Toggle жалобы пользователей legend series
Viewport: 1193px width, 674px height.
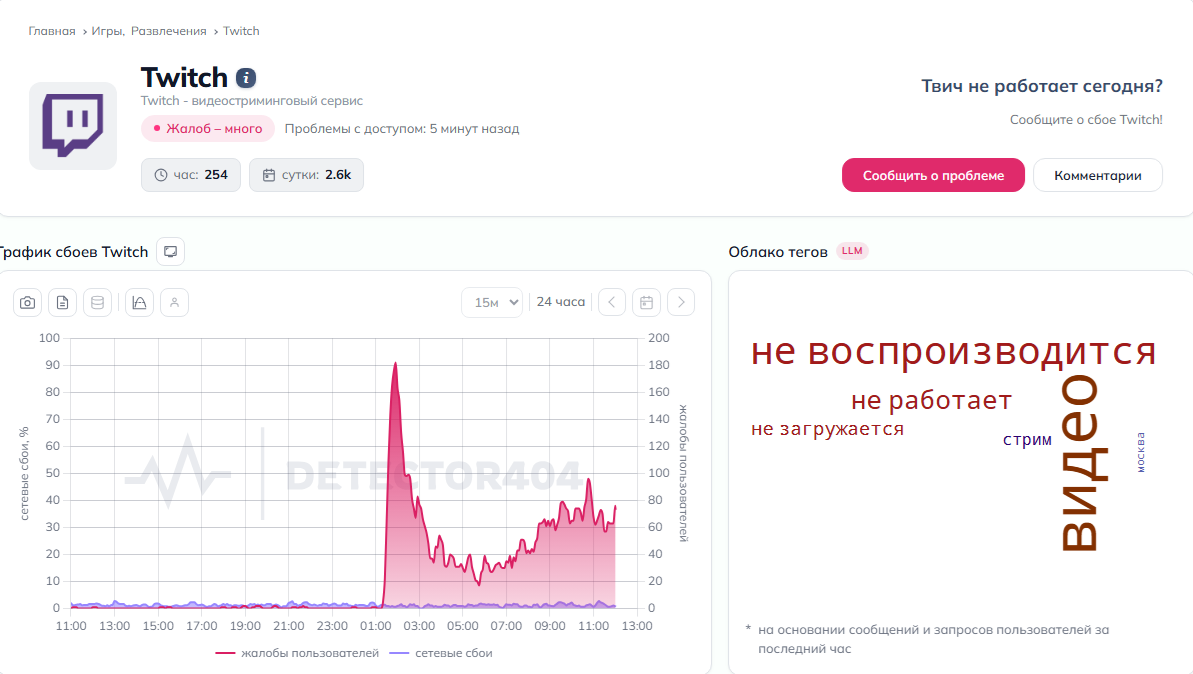(297, 653)
